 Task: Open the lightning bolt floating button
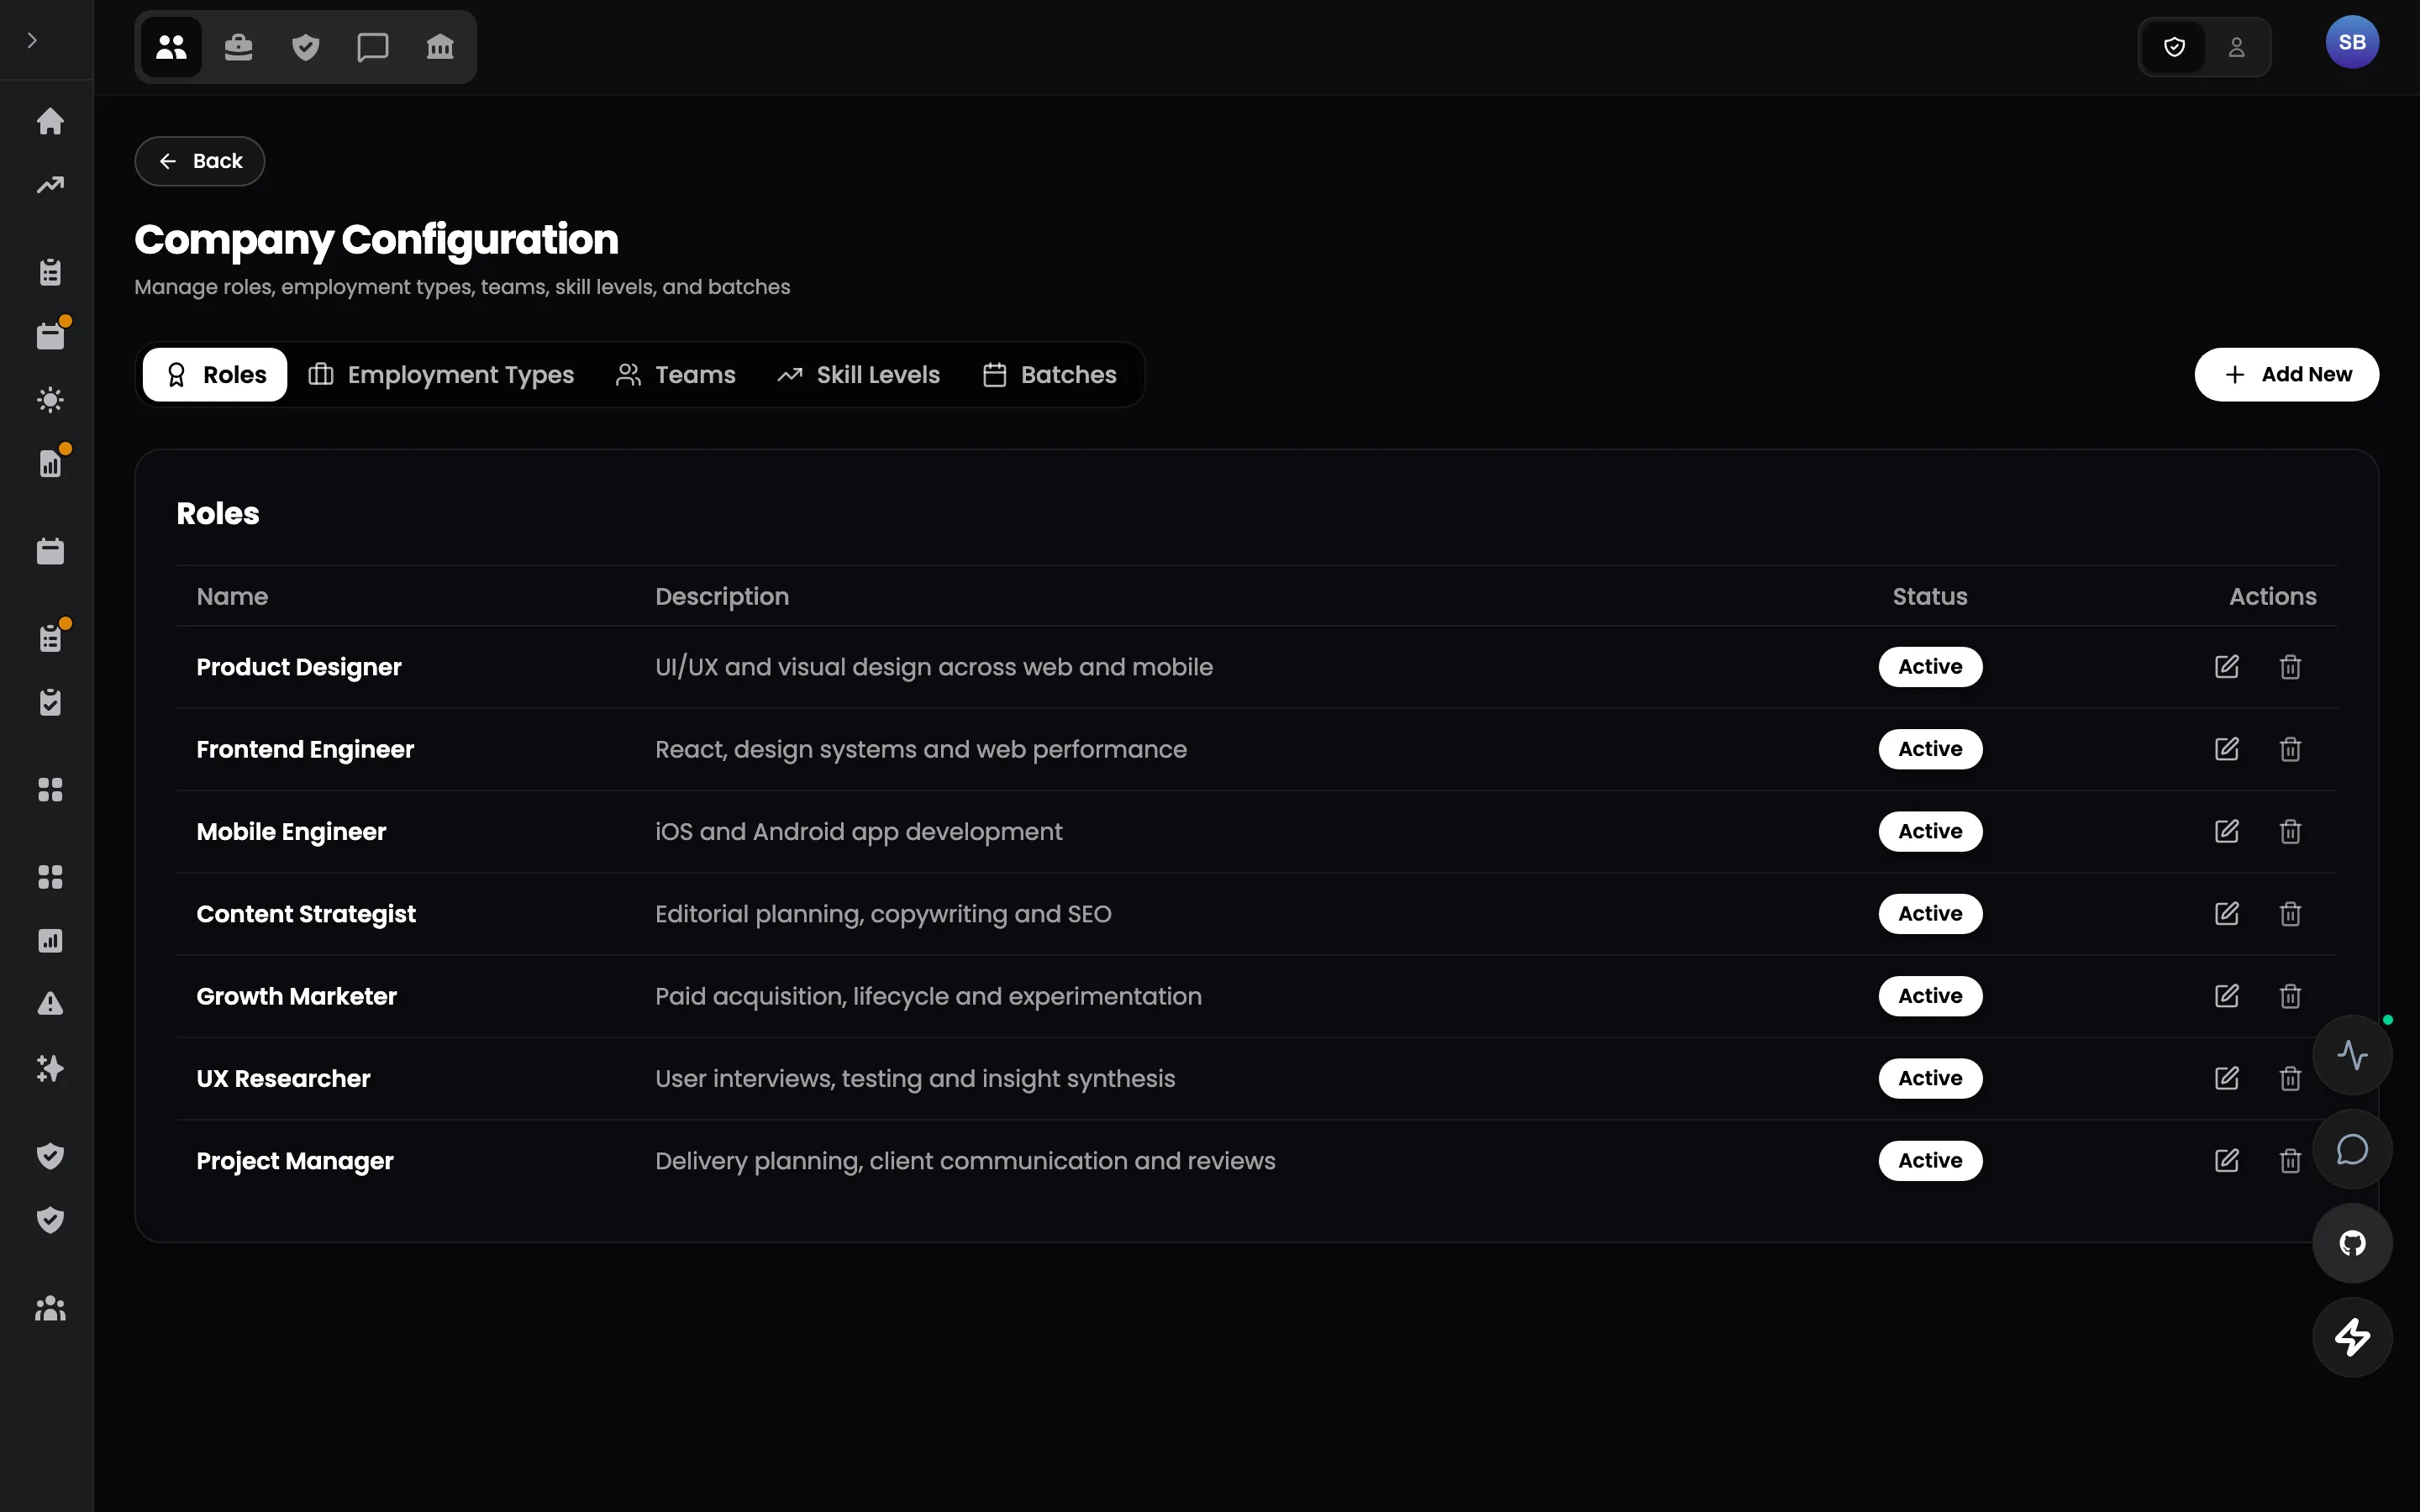click(x=2352, y=1337)
